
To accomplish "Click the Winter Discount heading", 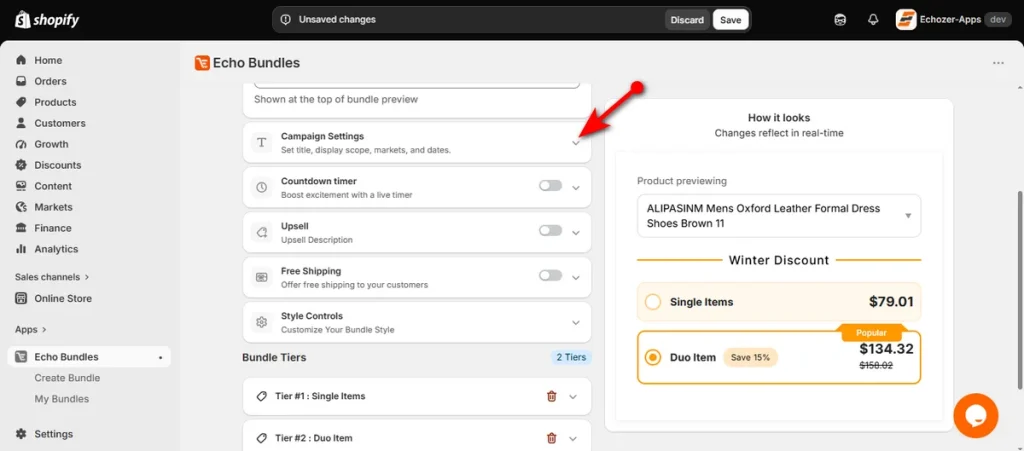I will [x=779, y=260].
